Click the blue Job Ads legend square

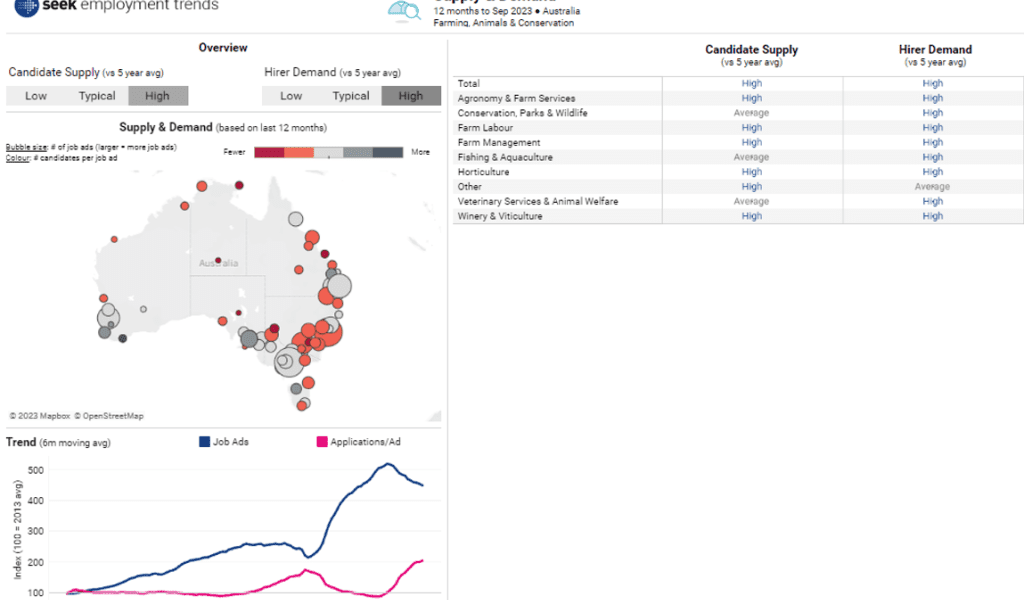(x=204, y=442)
